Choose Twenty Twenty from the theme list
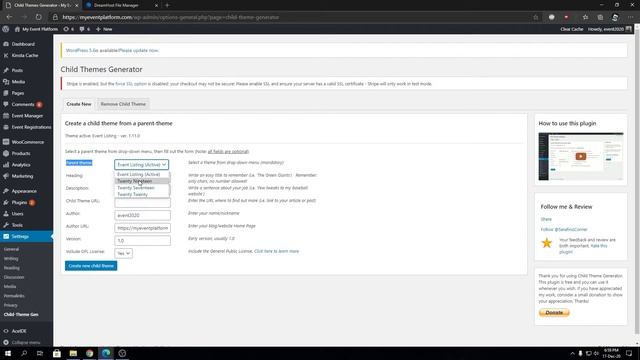This screenshot has width=640, height=360. click(x=142, y=194)
